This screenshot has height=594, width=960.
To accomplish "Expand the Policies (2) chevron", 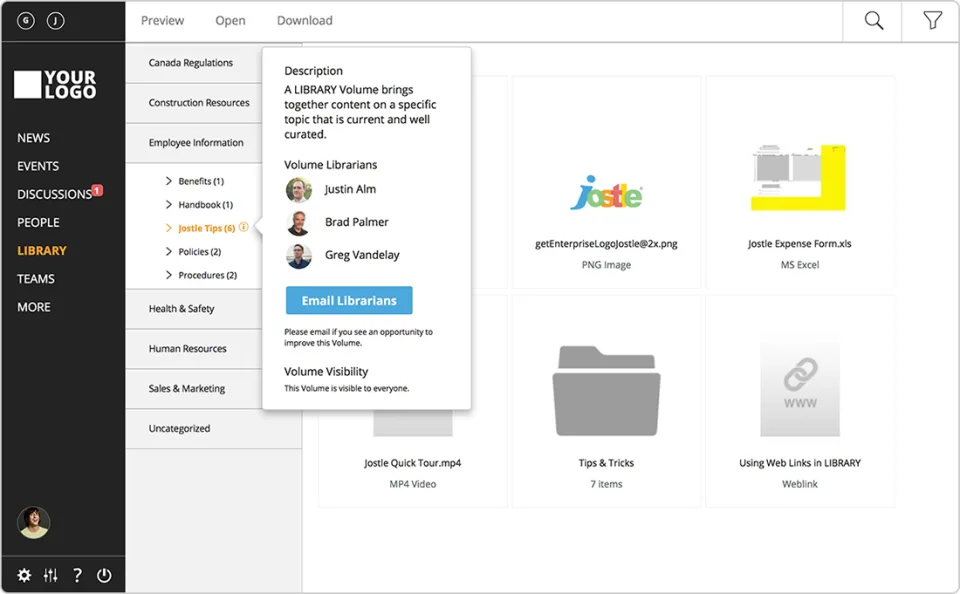I will point(168,251).
